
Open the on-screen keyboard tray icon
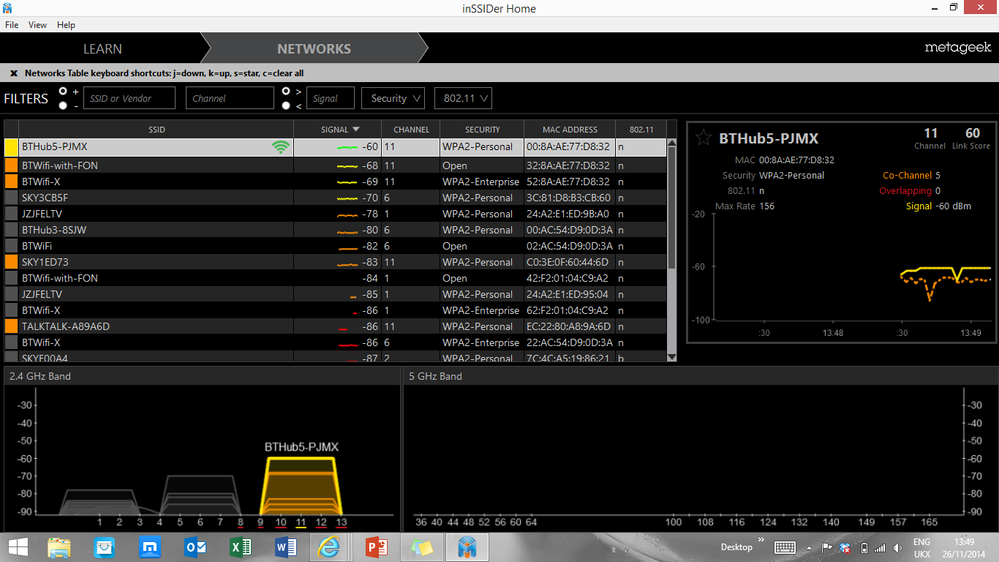pyautogui.click(x=784, y=547)
